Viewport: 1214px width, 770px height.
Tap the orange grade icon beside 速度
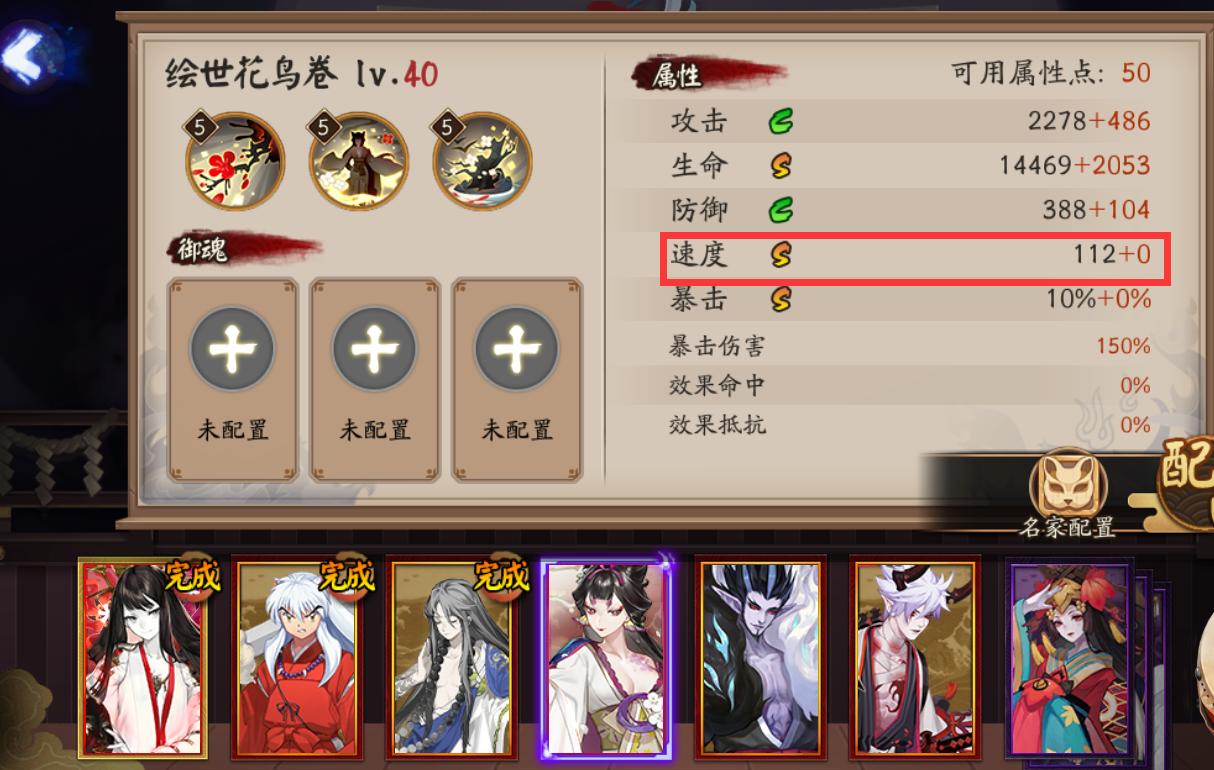(781, 255)
